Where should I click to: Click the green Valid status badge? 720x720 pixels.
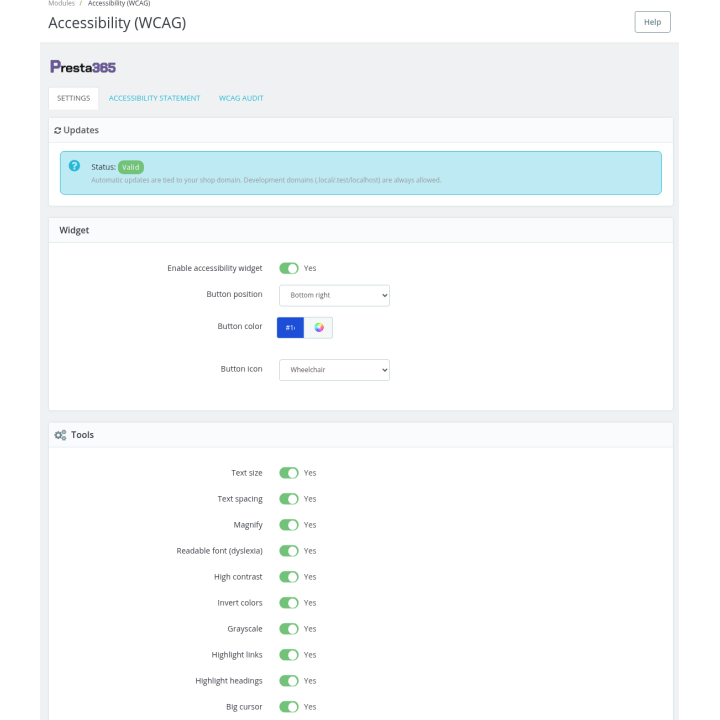coord(131,167)
